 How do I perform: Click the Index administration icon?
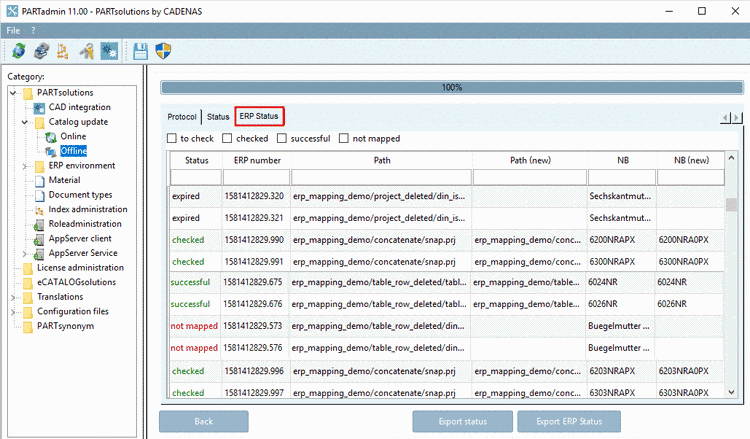[x=40, y=210]
